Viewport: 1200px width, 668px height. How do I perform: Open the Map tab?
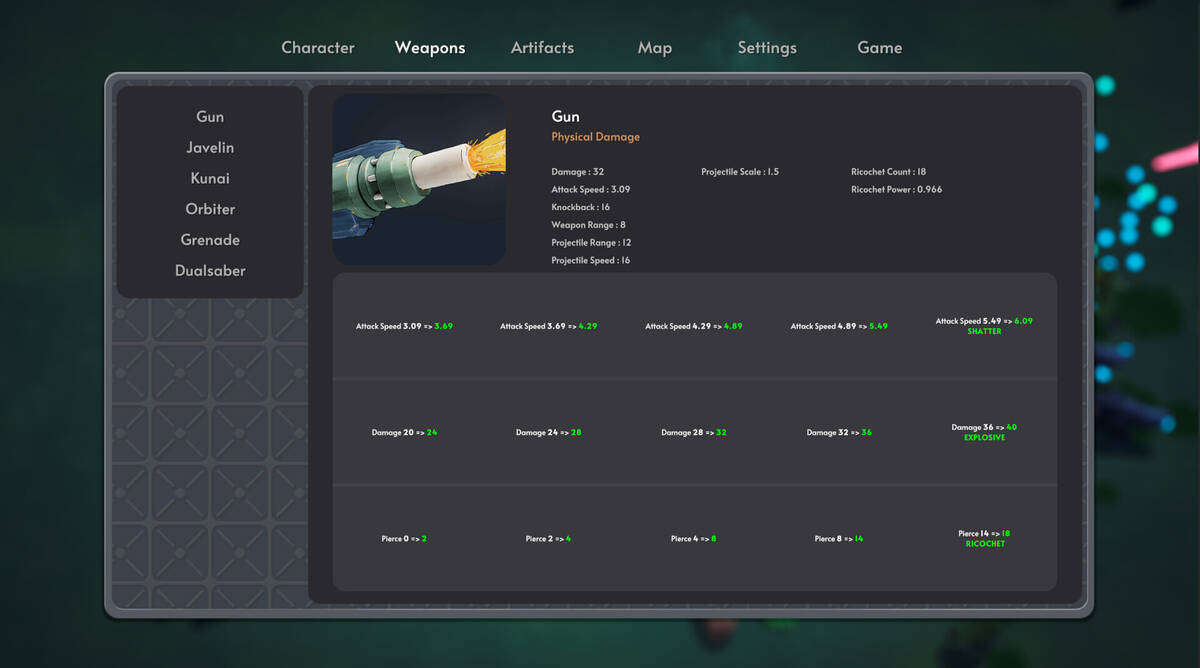[655, 48]
